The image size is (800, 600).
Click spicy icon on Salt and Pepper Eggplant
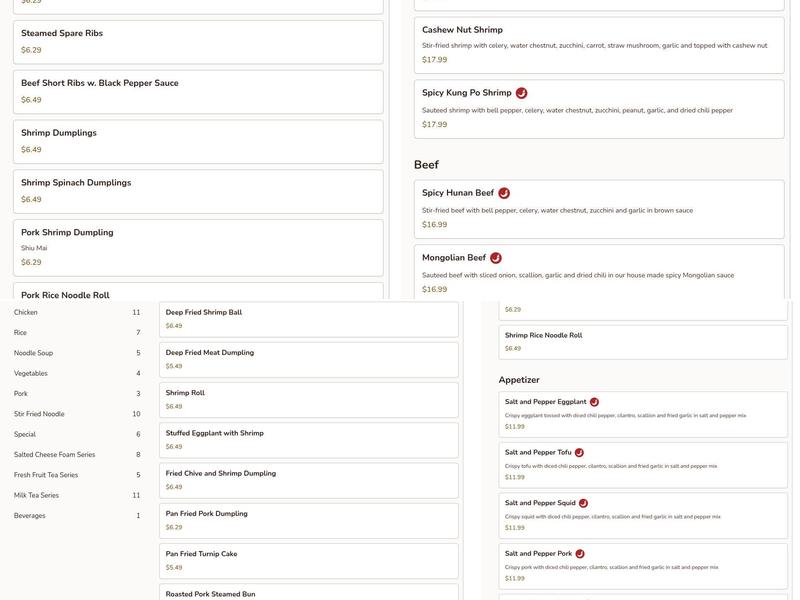594,402
